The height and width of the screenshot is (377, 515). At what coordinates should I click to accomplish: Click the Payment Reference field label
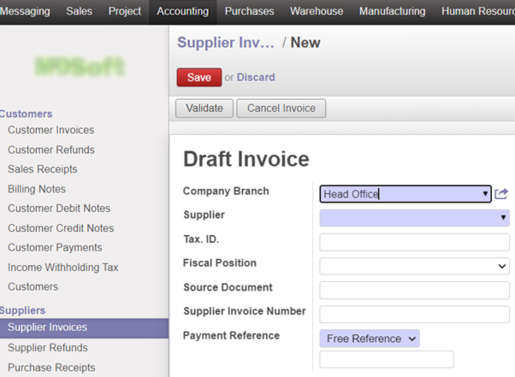coord(231,335)
